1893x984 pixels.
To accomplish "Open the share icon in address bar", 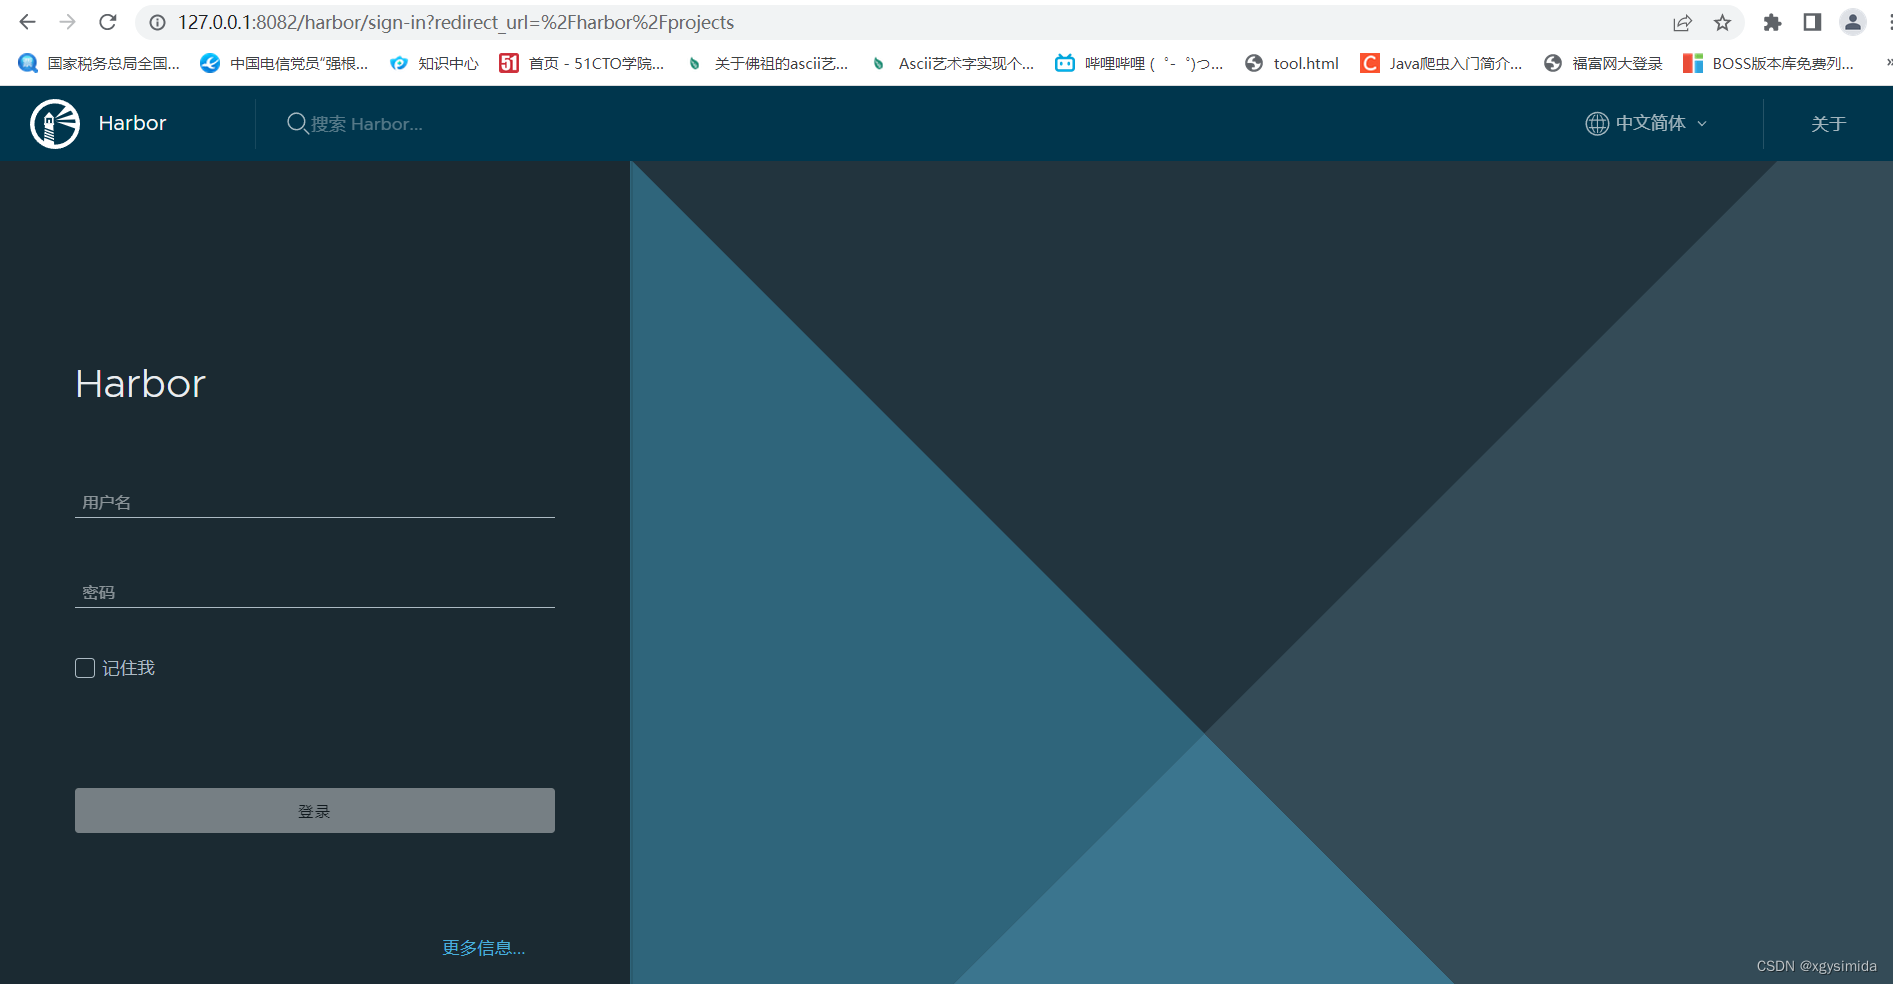I will (1683, 22).
